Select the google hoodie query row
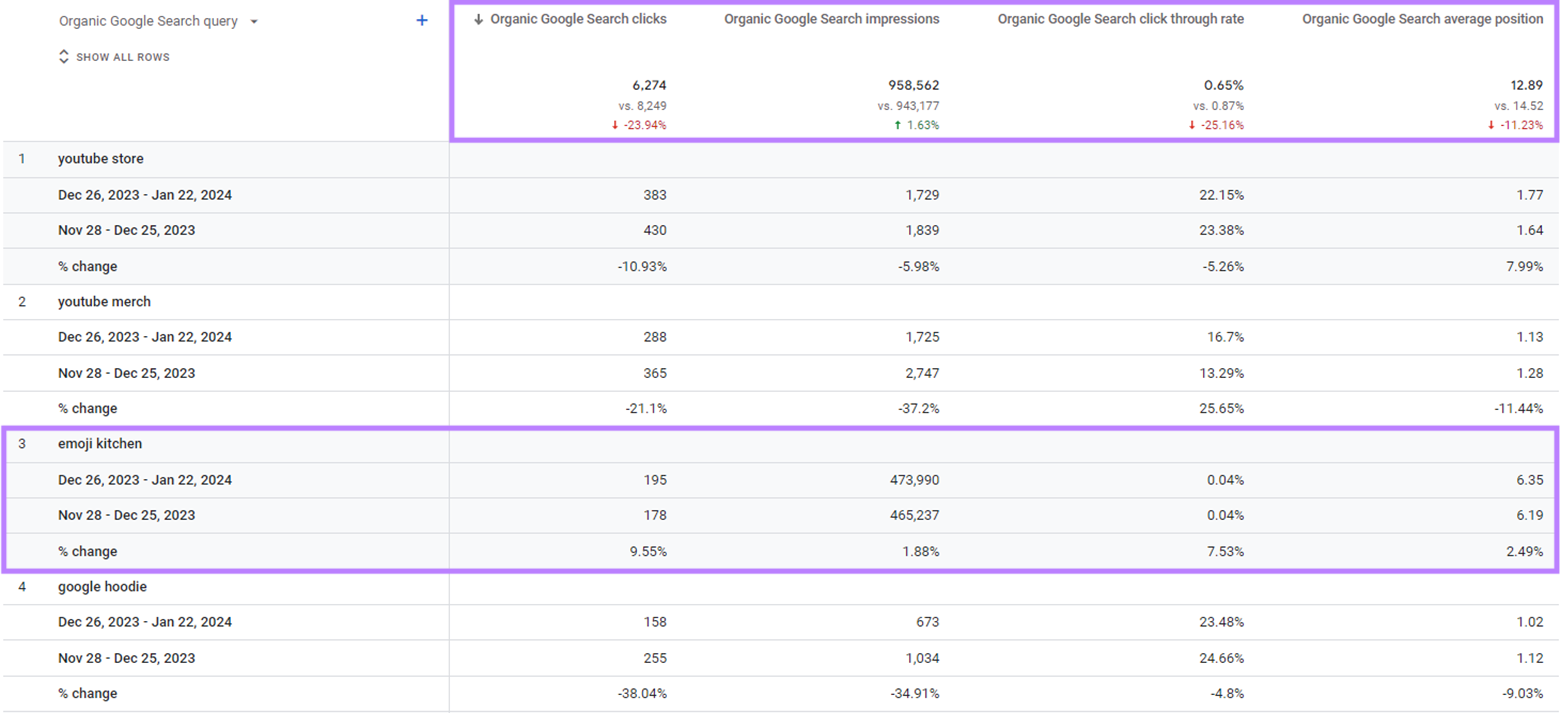Screen dimensions: 1560x713 (103, 587)
